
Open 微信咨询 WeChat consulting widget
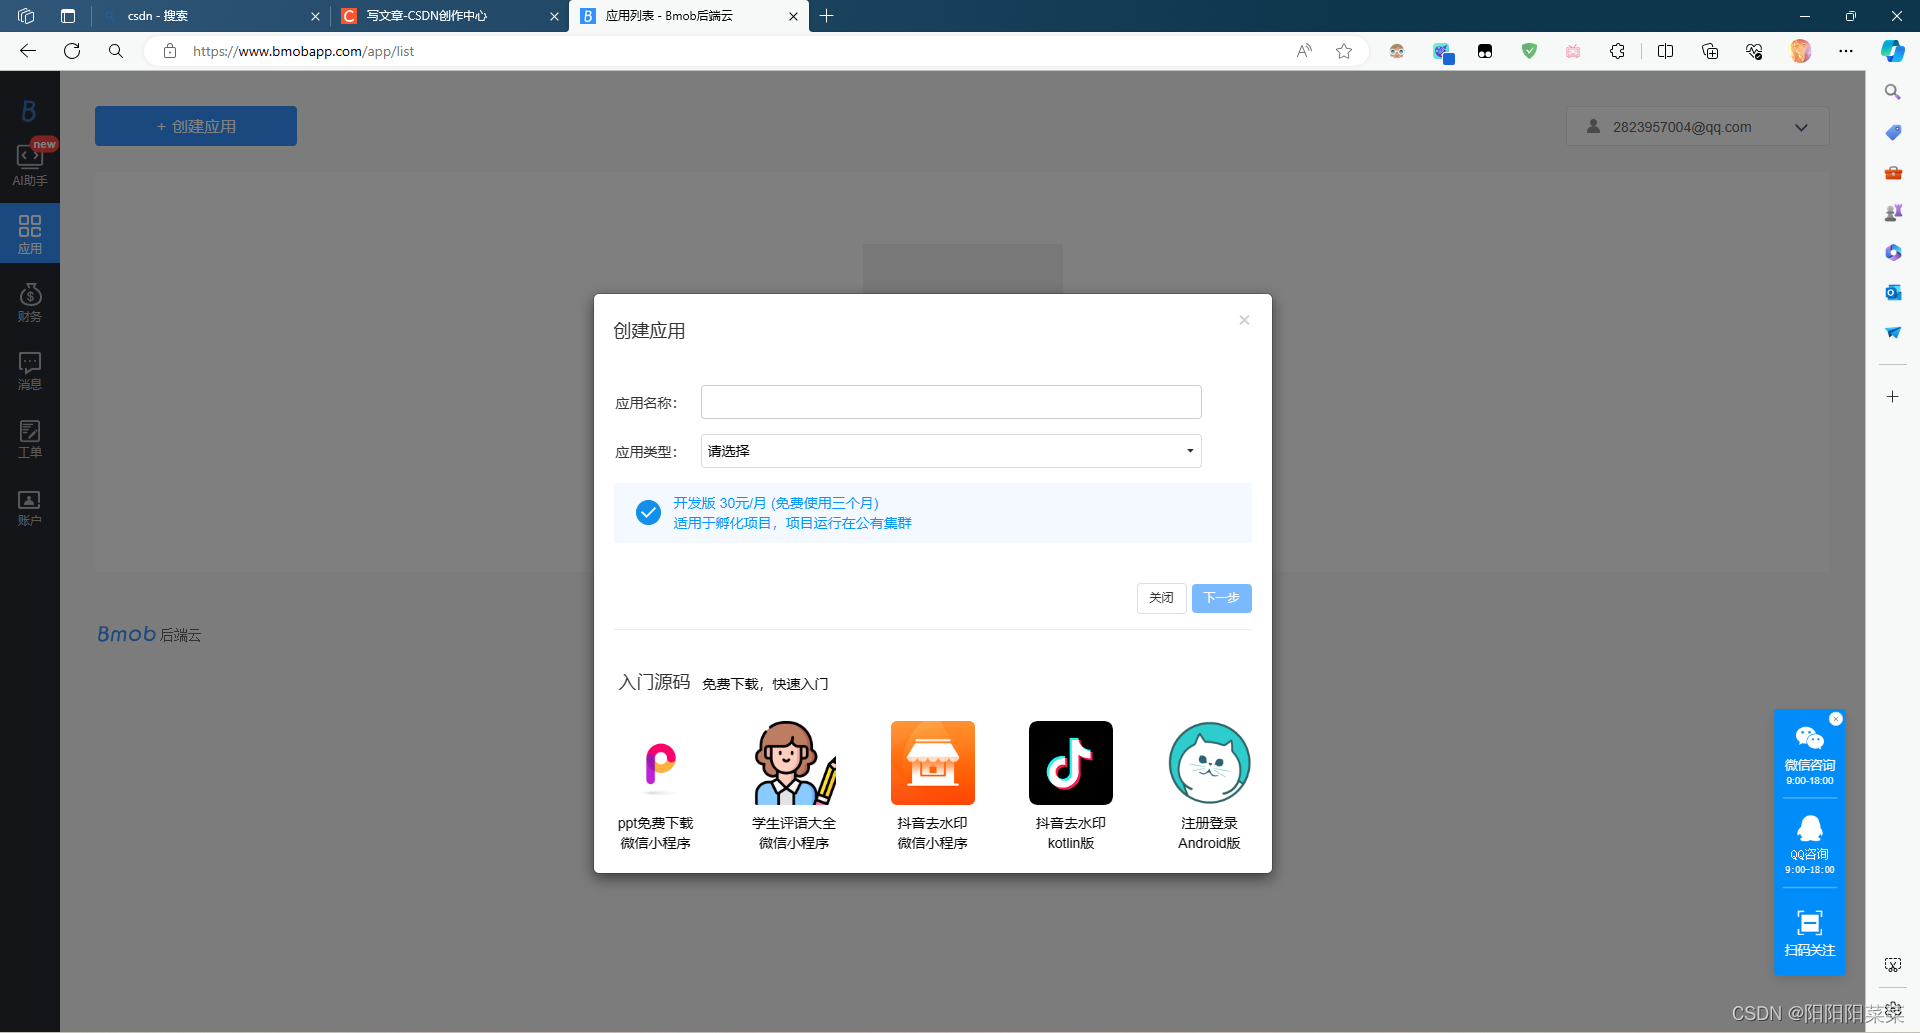[x=1809, y=750]
